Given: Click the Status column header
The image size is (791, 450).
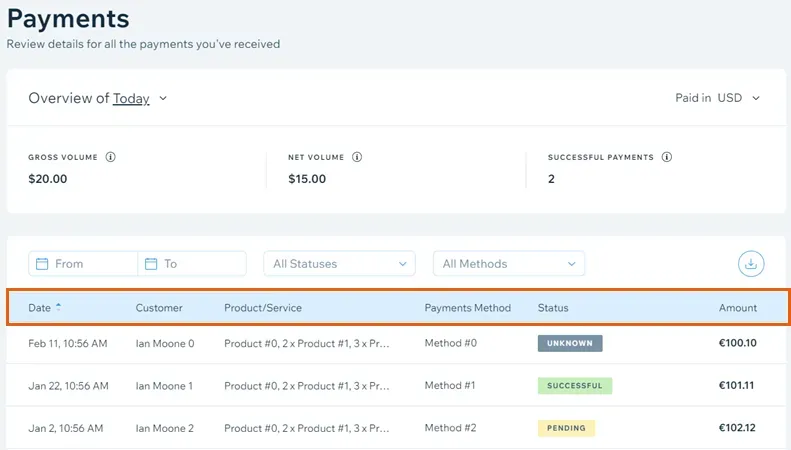Looking at the screenshot, I should click(552, 308).
